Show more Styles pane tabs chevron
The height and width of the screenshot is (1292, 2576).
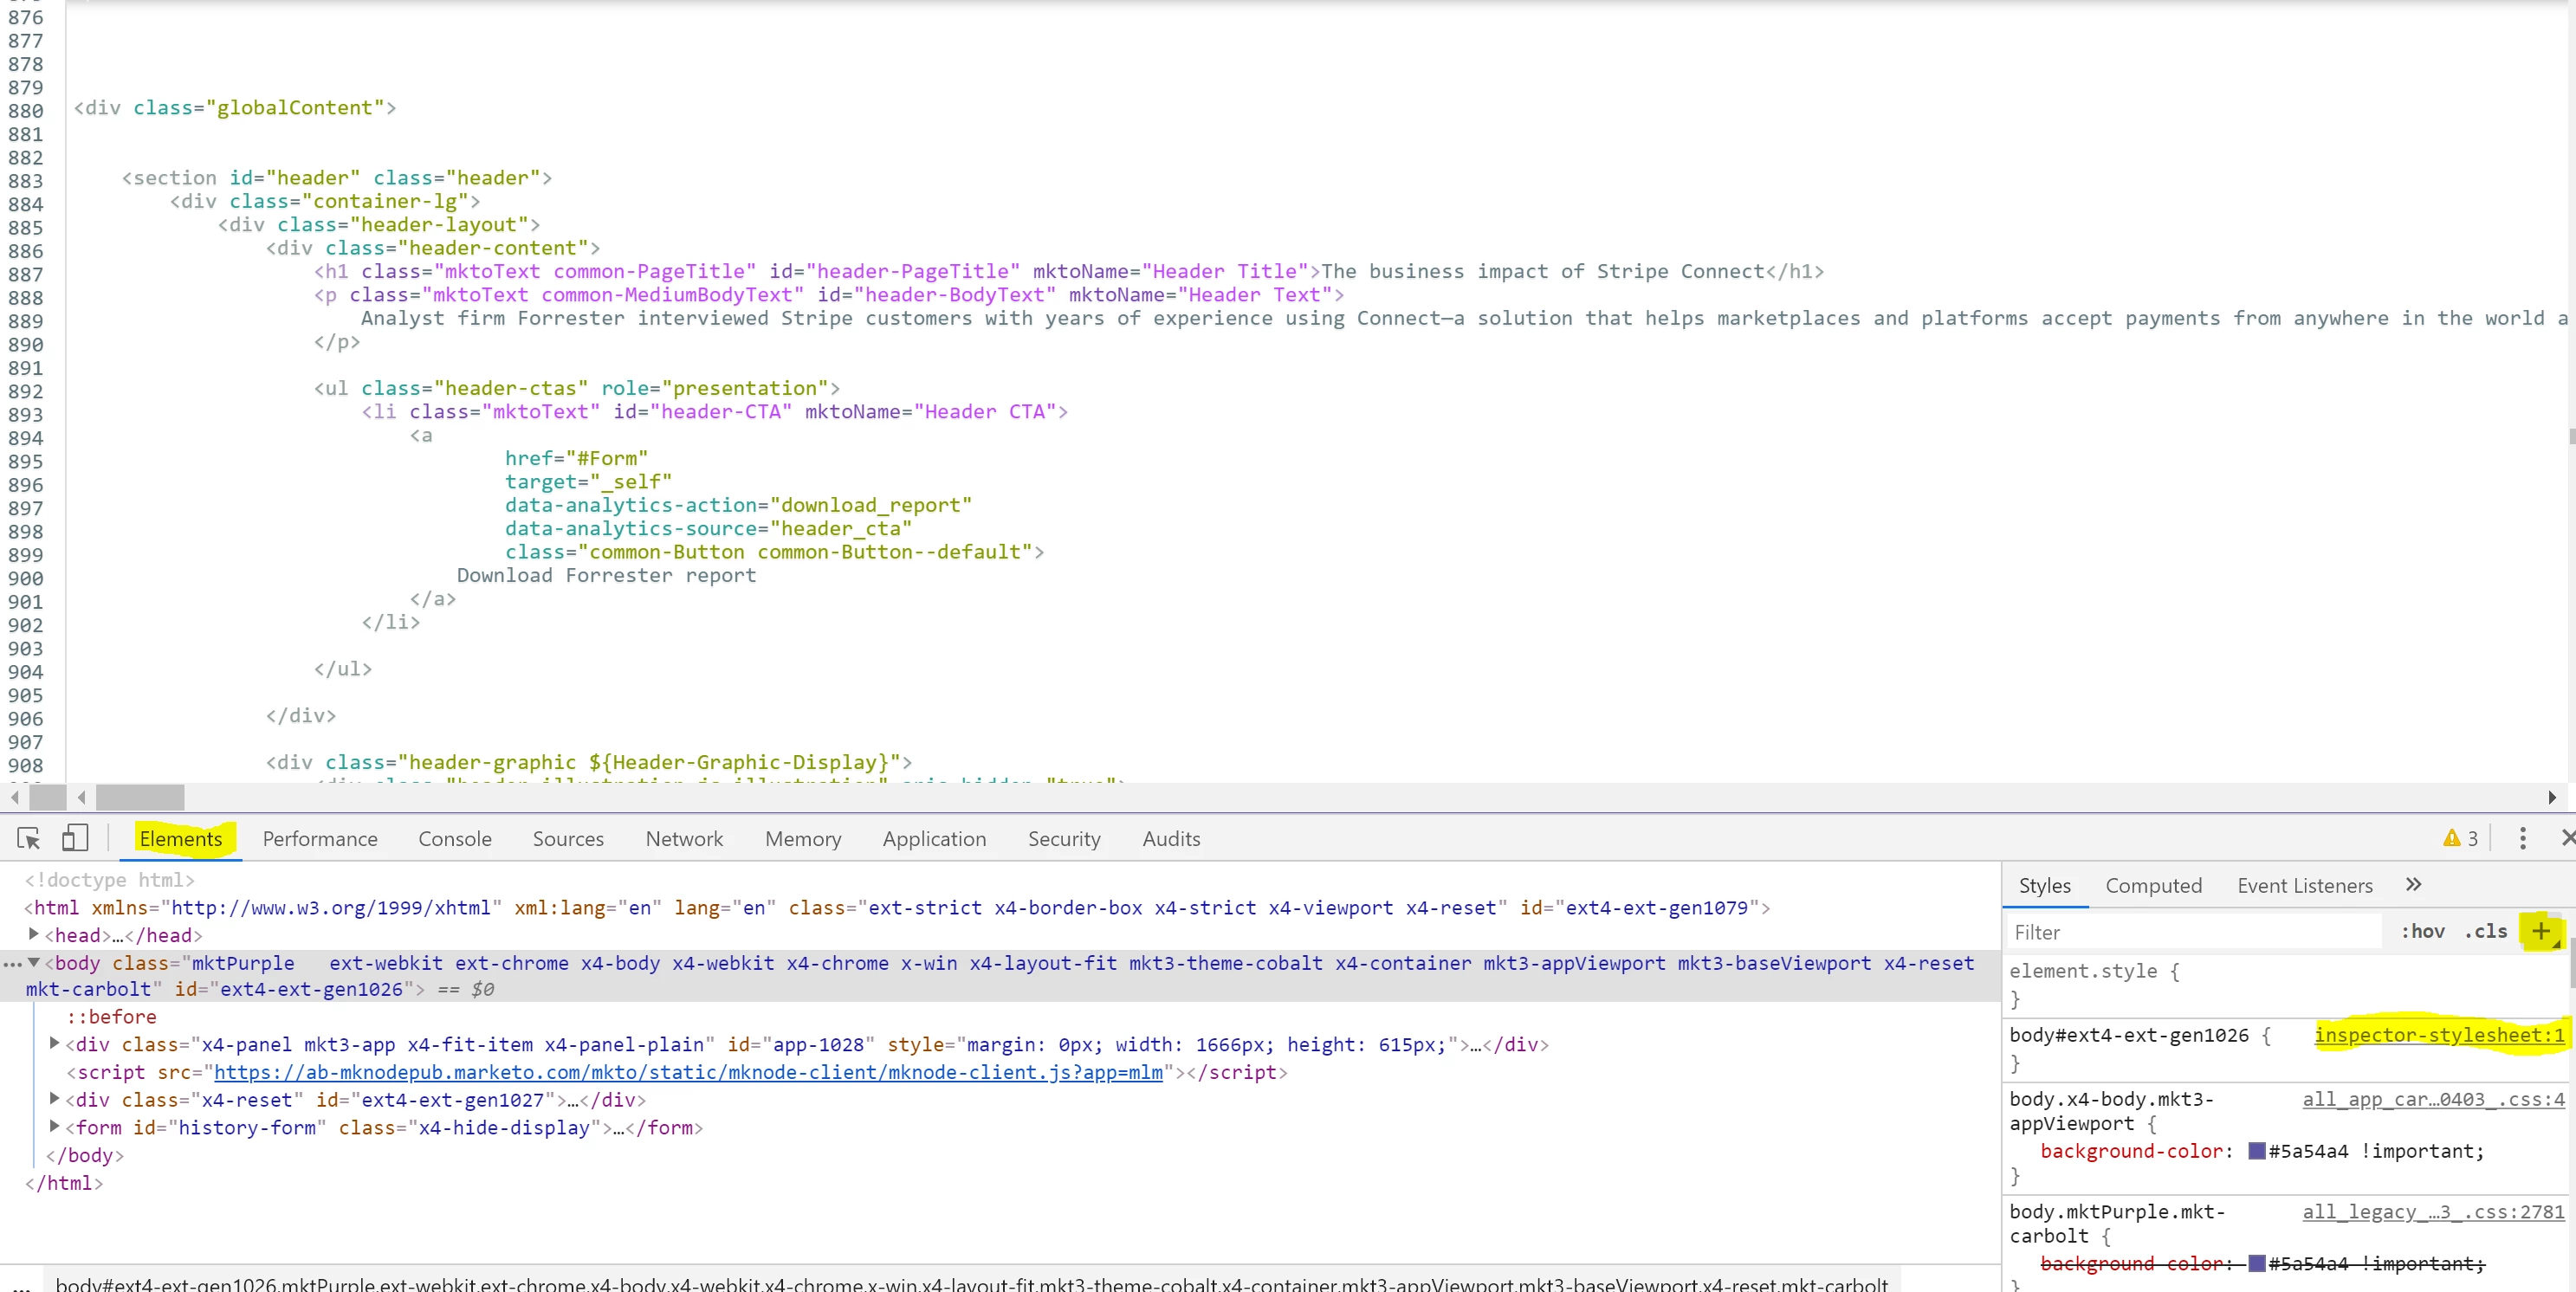click(2413, 884)
